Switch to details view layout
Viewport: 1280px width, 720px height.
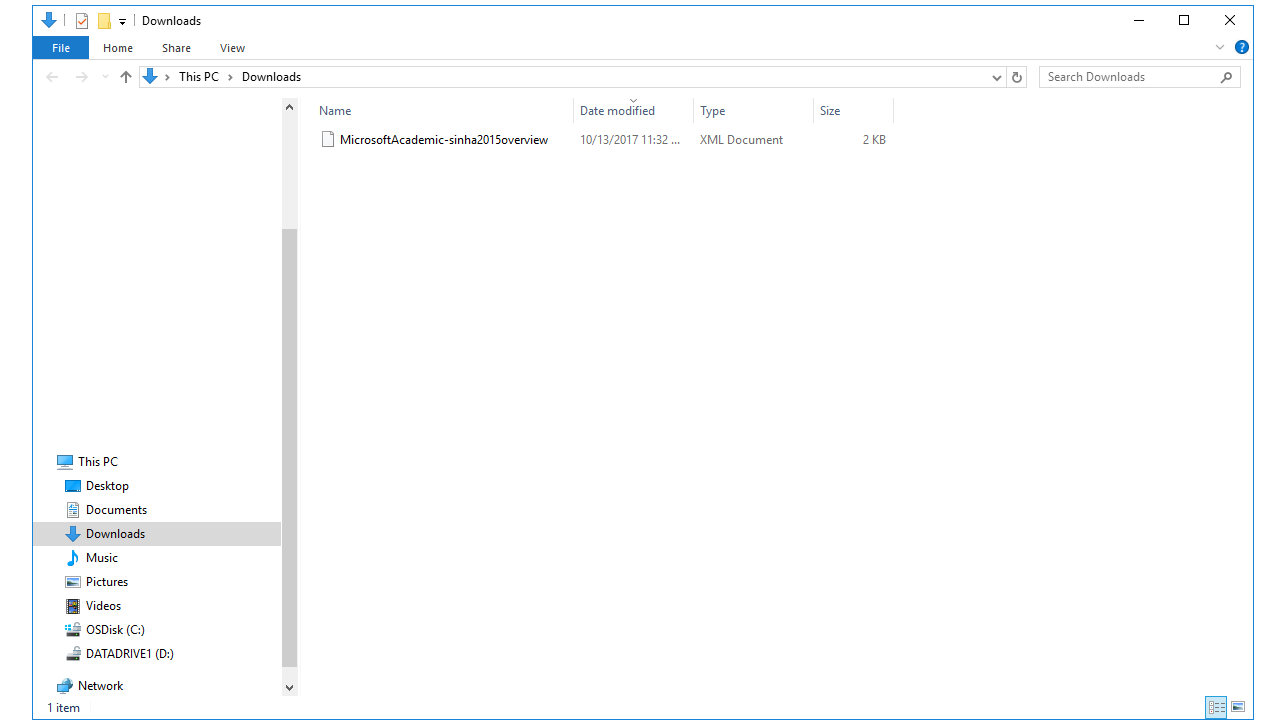pyautogui.click(x=1216, y=707)
